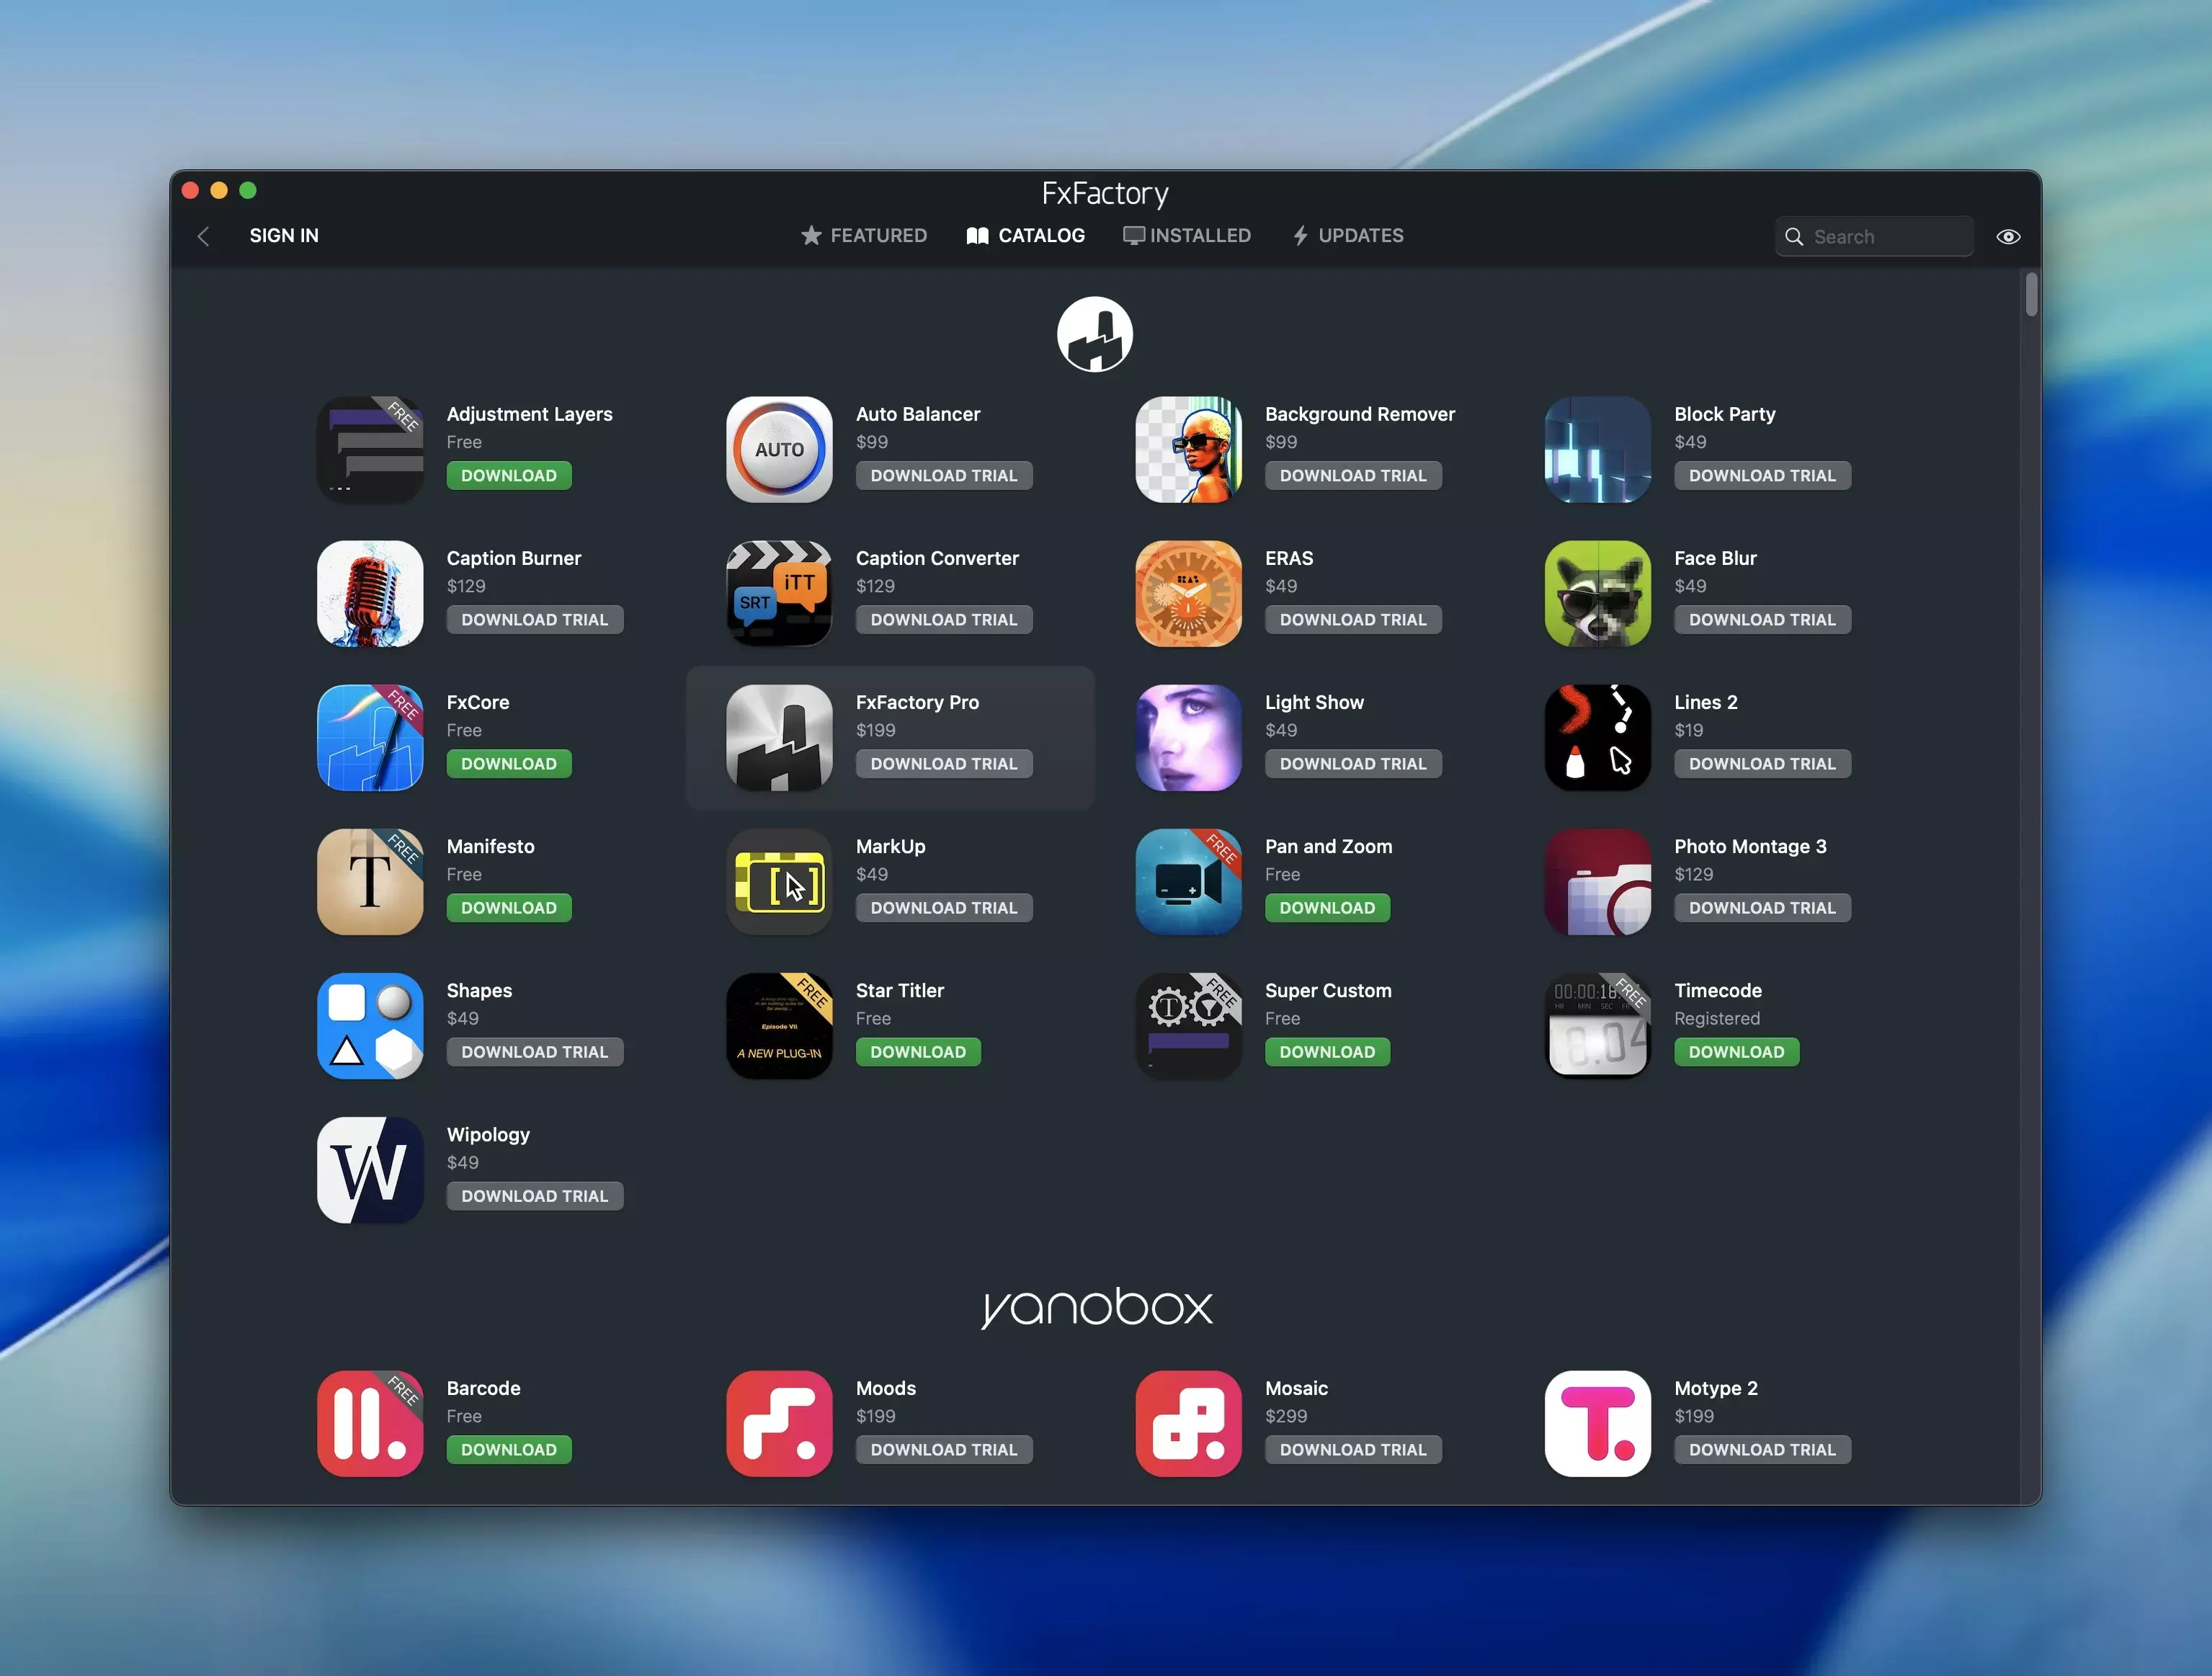Open the Yanobox Mosaic icon
The image size is (2212, 1676).
[1188, 1423]
